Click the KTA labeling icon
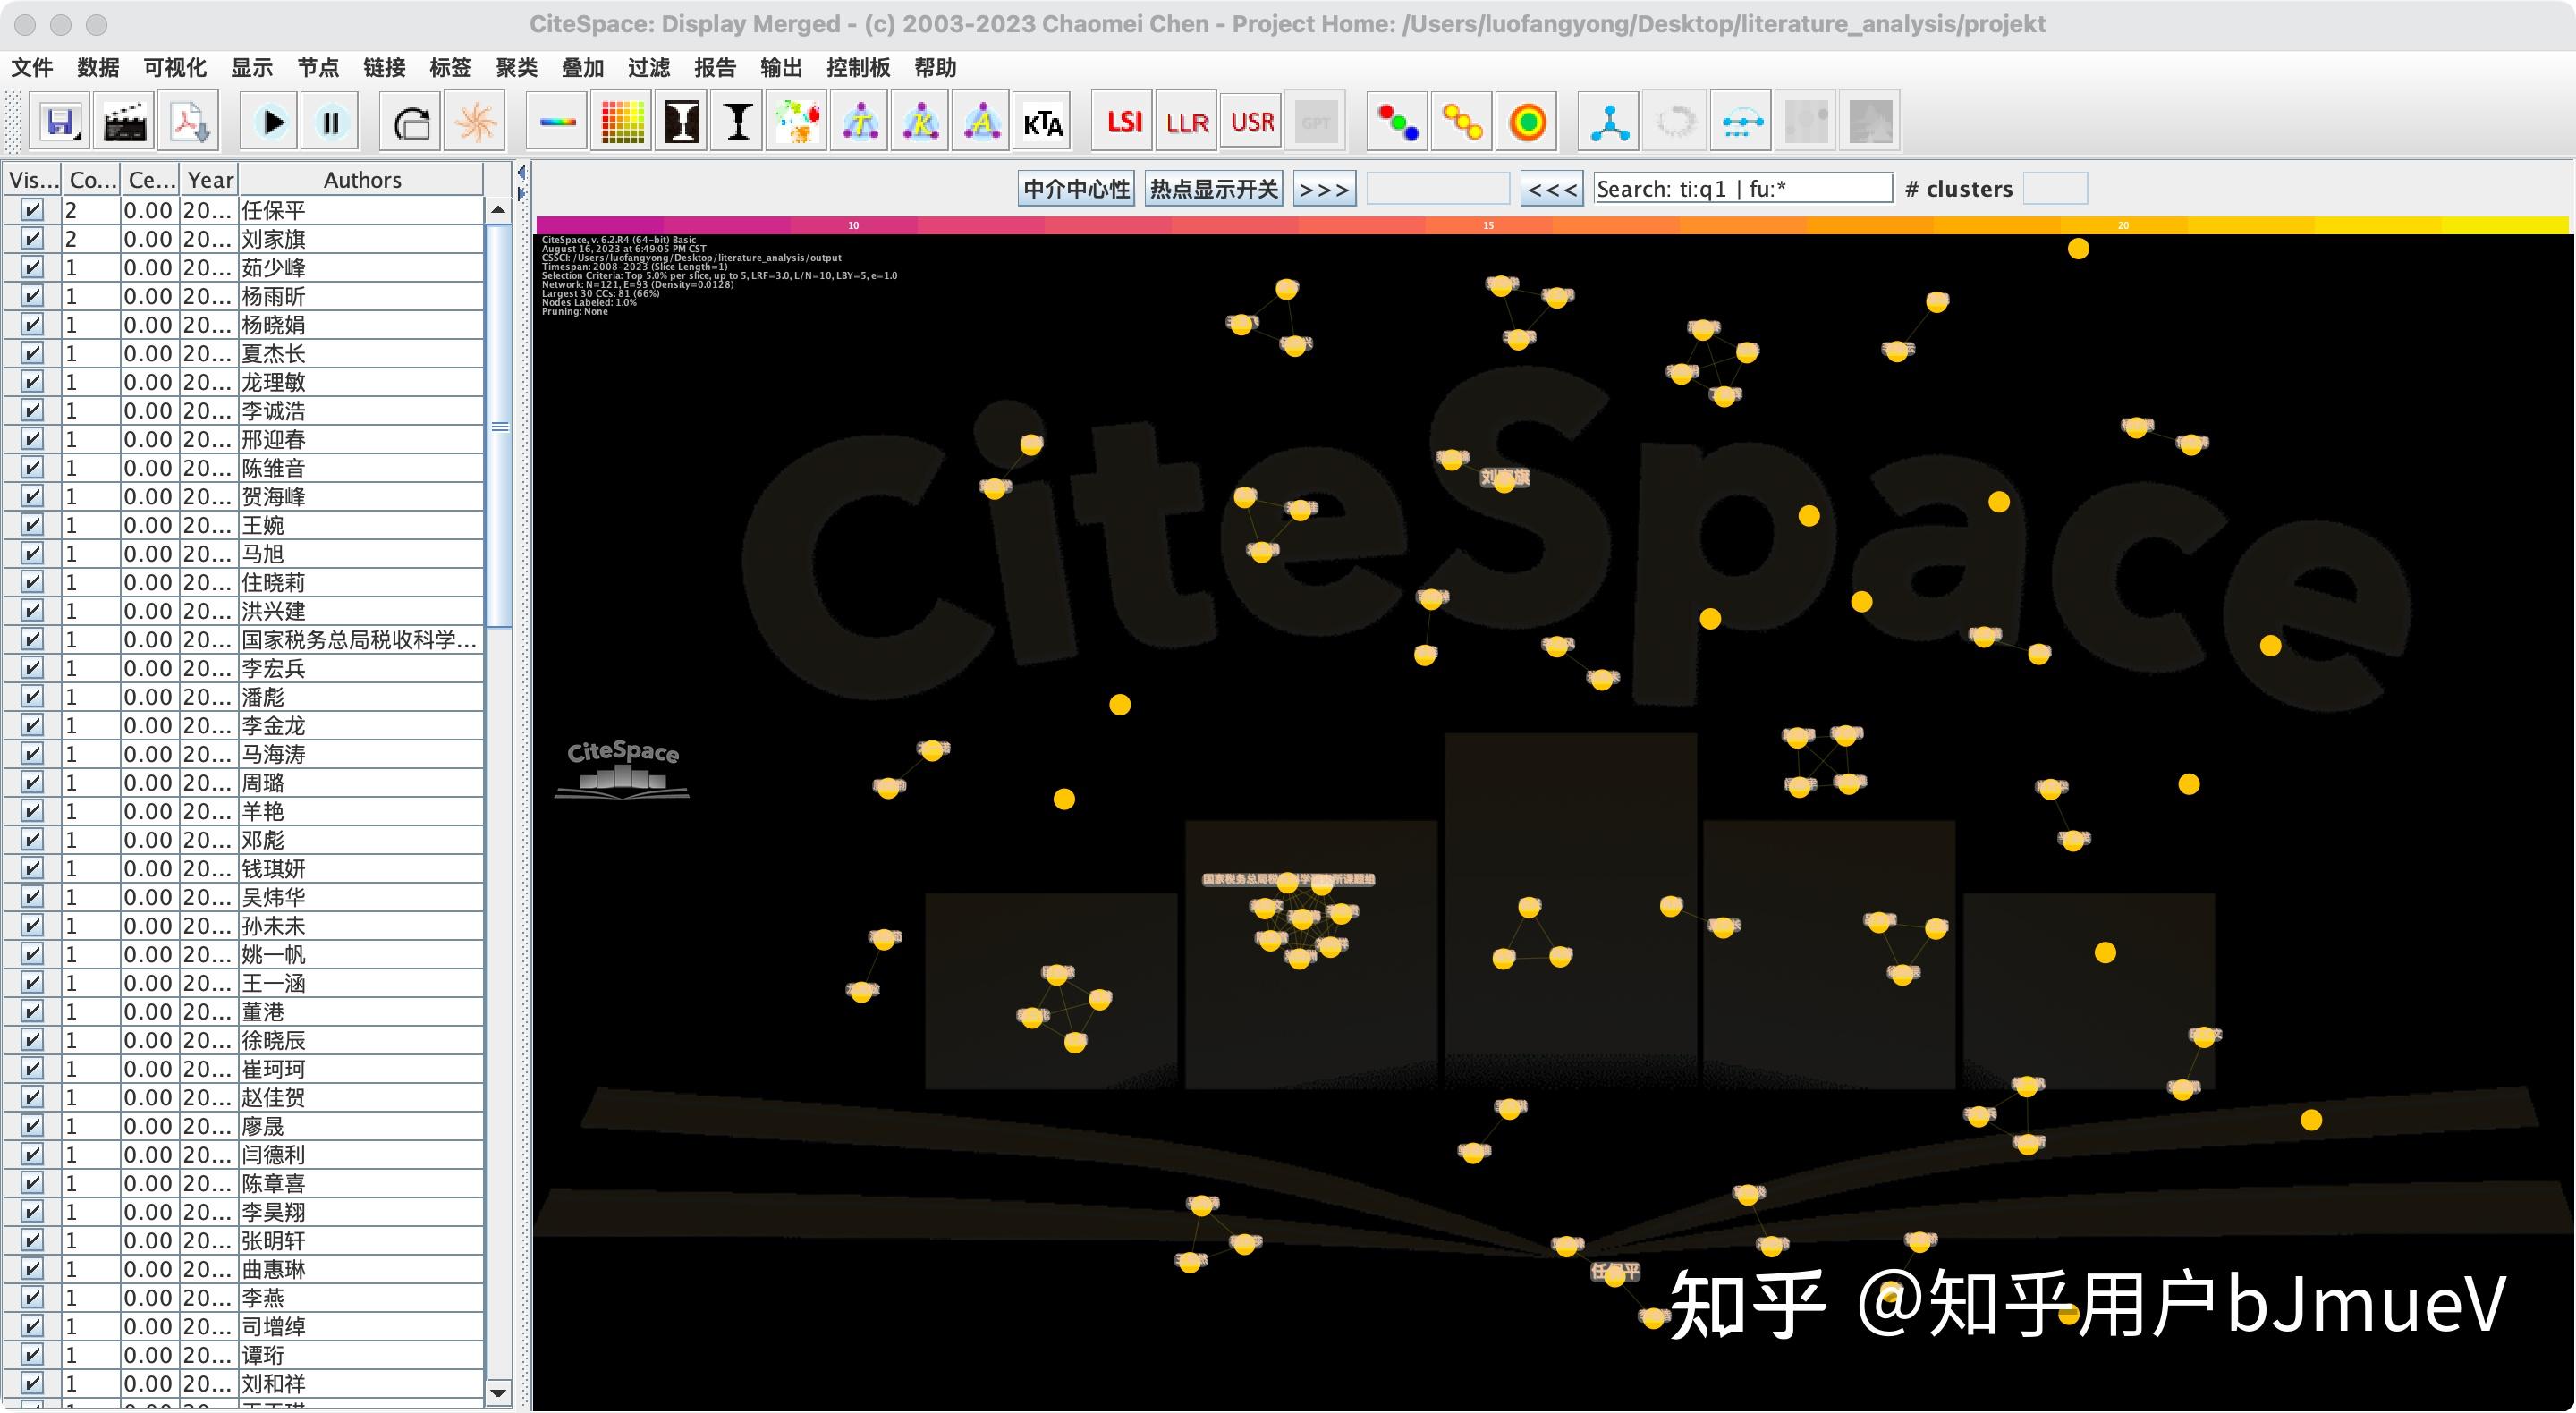2576x1413 pixels. coord(1042,121)
